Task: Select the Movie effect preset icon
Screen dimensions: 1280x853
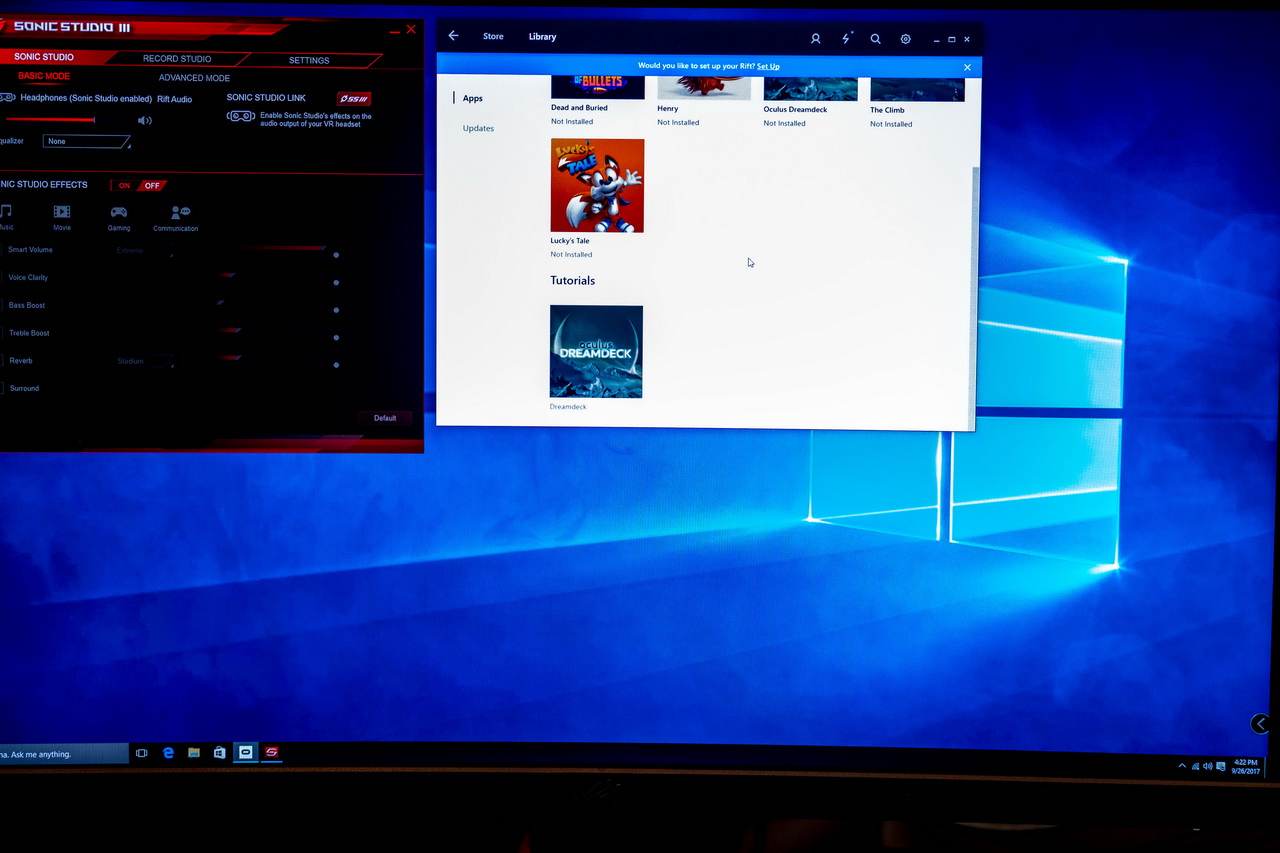Action: [62, 212]
